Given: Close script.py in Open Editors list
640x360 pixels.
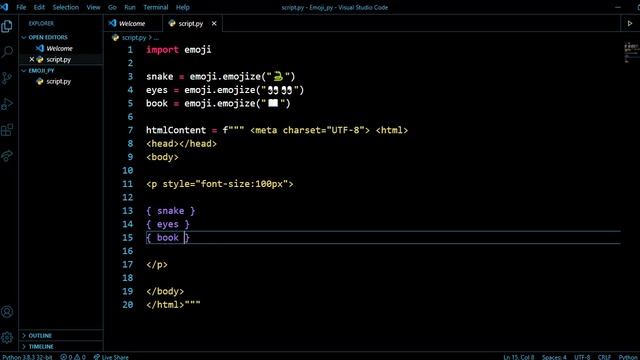Looking at the screenshot, I should [x=31, y=59].
